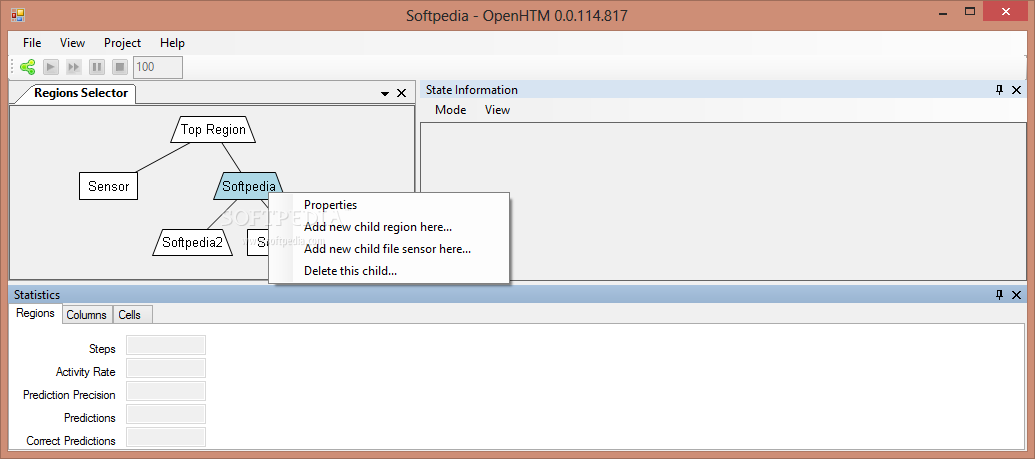Open the Project menu
Screen dimensions: 1035x459
click(x=122, y=43)
